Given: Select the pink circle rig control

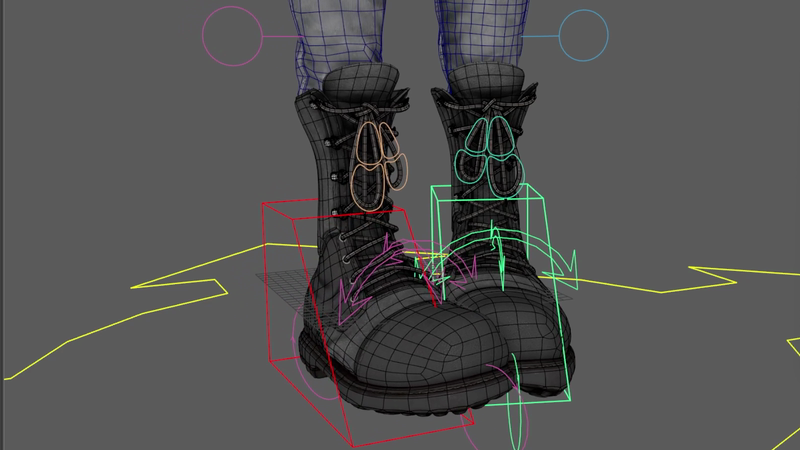Looking at the screenshot, I should pyautogui.click(x=233, y=36).
